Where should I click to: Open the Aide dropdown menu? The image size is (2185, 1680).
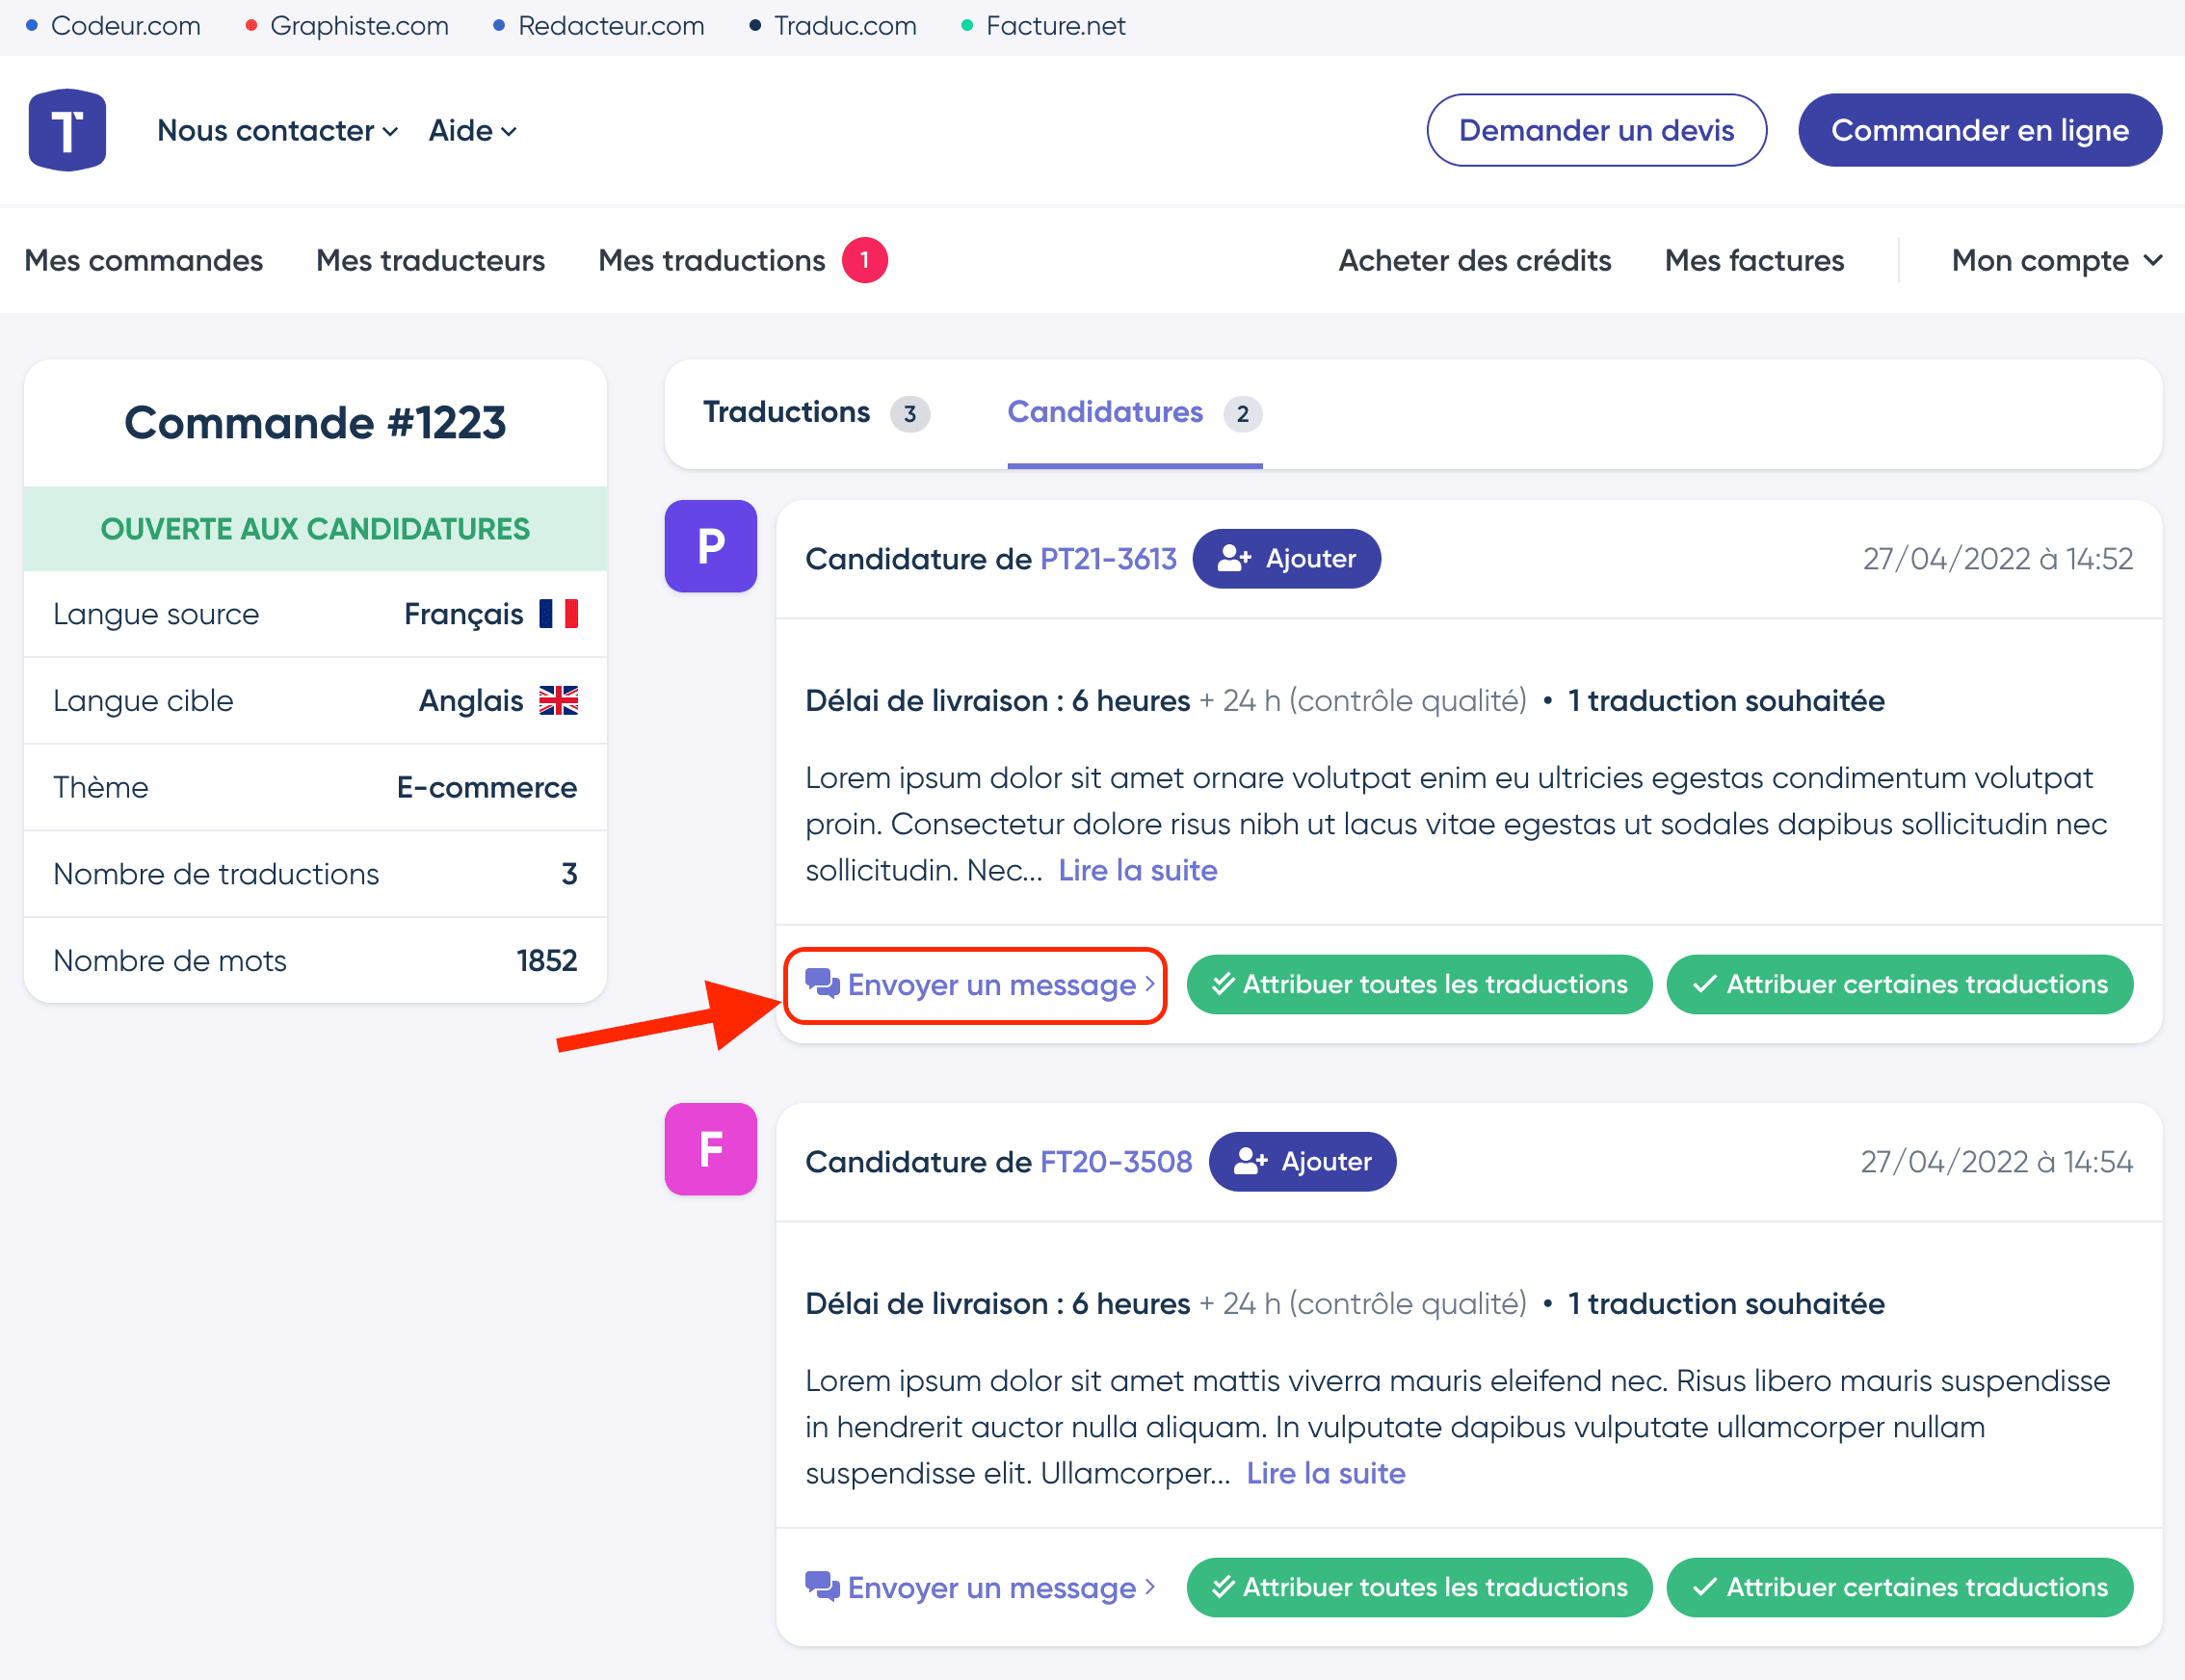coord(472,131)
